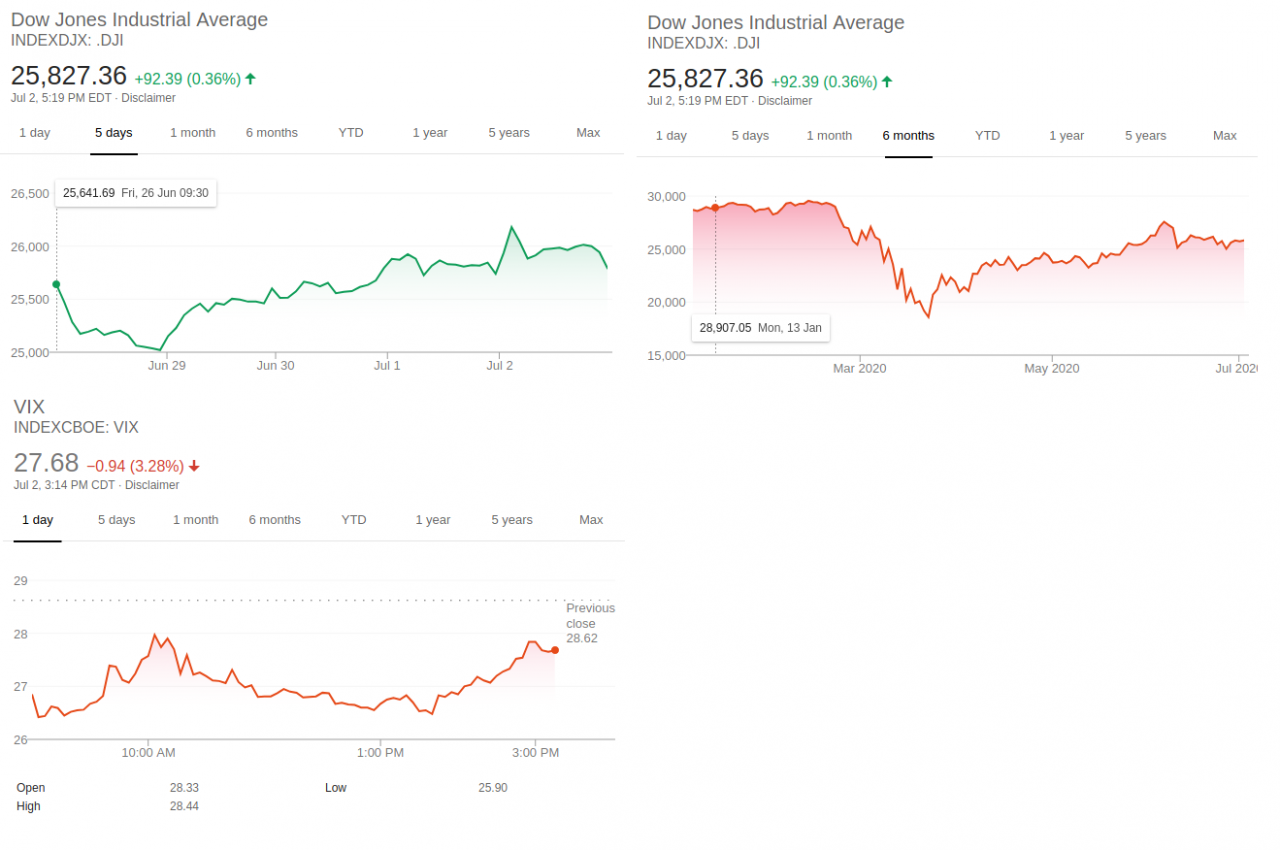
Task: Choose YTD tab in left Dow Jones panel
Action: point(351,133)
